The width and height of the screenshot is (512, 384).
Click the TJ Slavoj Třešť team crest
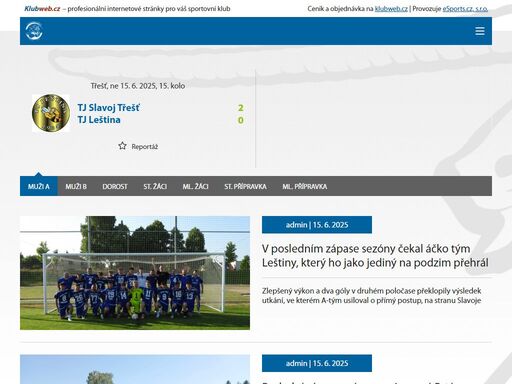click(51, 113)
